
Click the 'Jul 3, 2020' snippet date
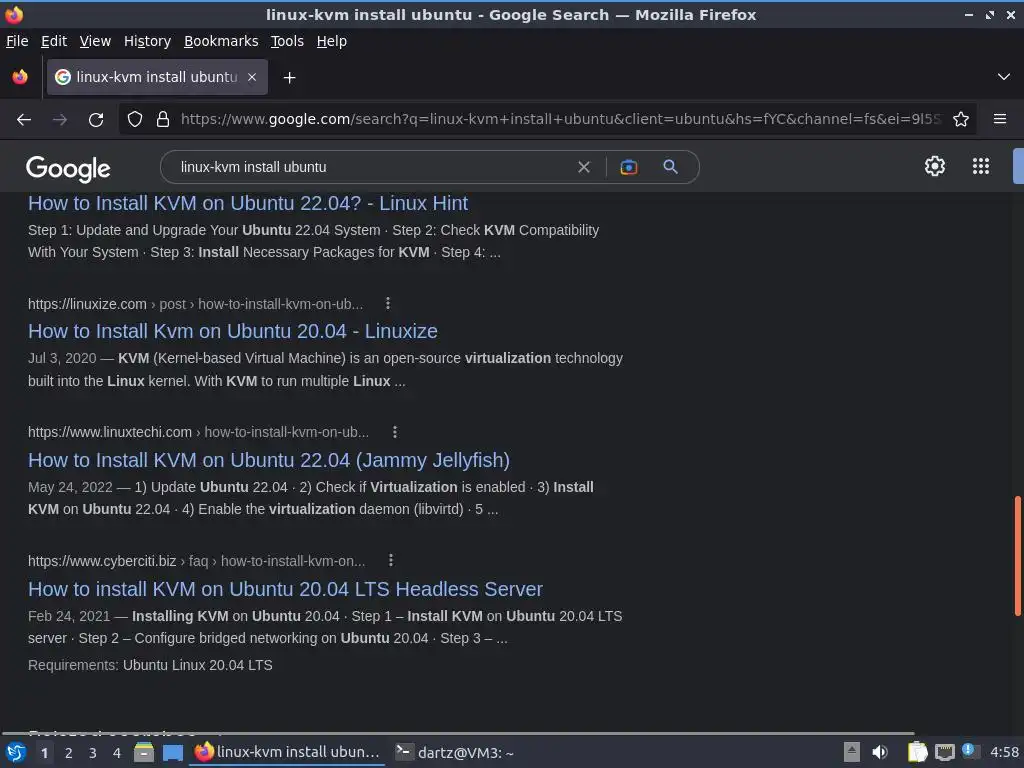coord(62,359)
